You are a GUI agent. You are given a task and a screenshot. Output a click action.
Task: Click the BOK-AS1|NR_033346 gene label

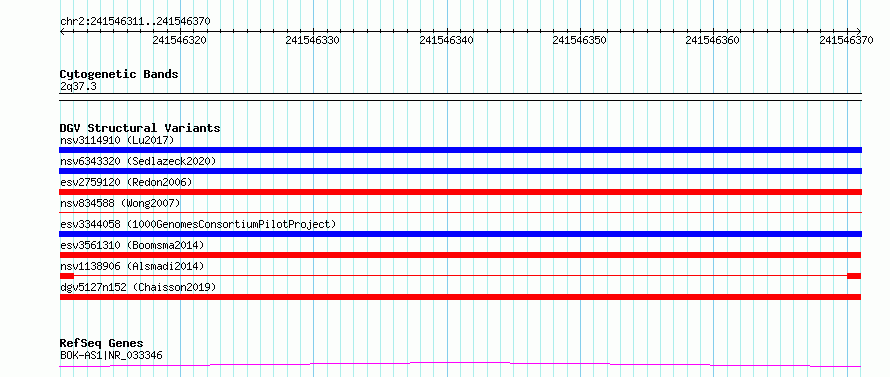click(111, 355)
